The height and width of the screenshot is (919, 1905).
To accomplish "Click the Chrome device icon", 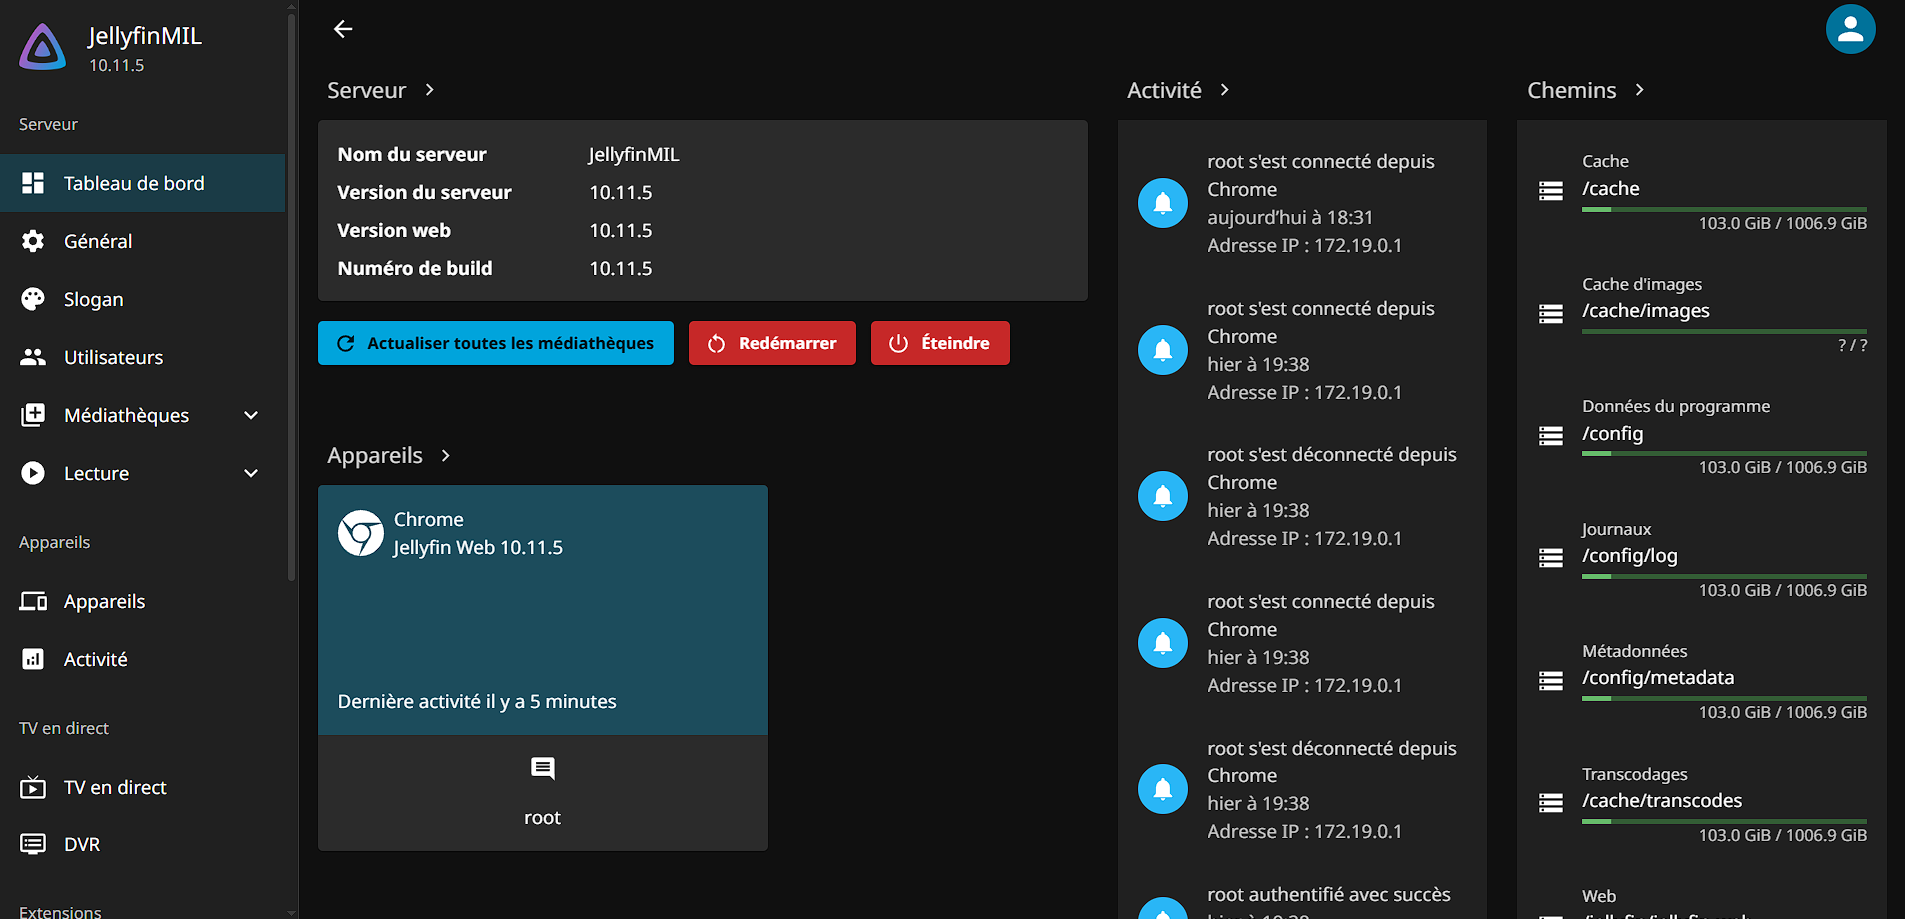I will (x=360, y=533).
